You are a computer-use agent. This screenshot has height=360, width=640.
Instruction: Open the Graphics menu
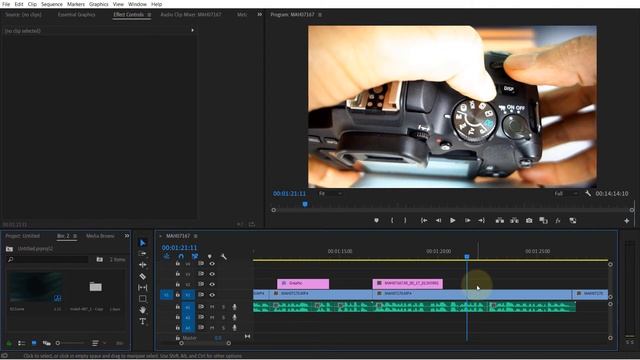click(x=99, y=4)
